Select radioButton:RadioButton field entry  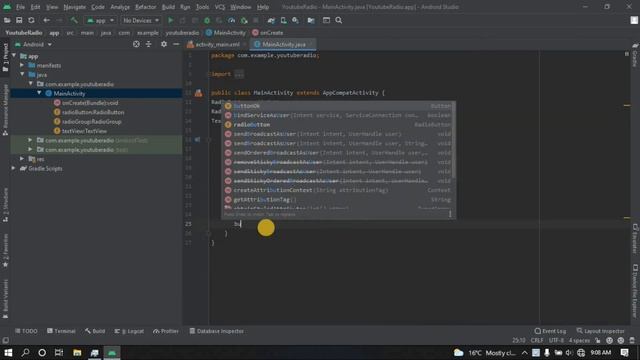(93, 112)
